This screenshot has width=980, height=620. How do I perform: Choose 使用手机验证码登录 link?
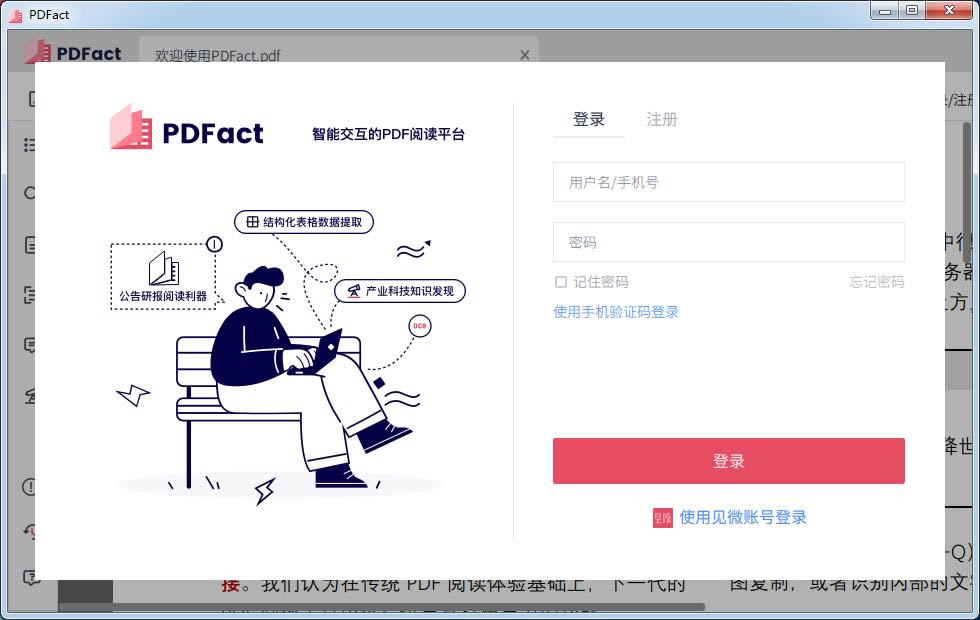pyautogui.click(x=616, y=312)
